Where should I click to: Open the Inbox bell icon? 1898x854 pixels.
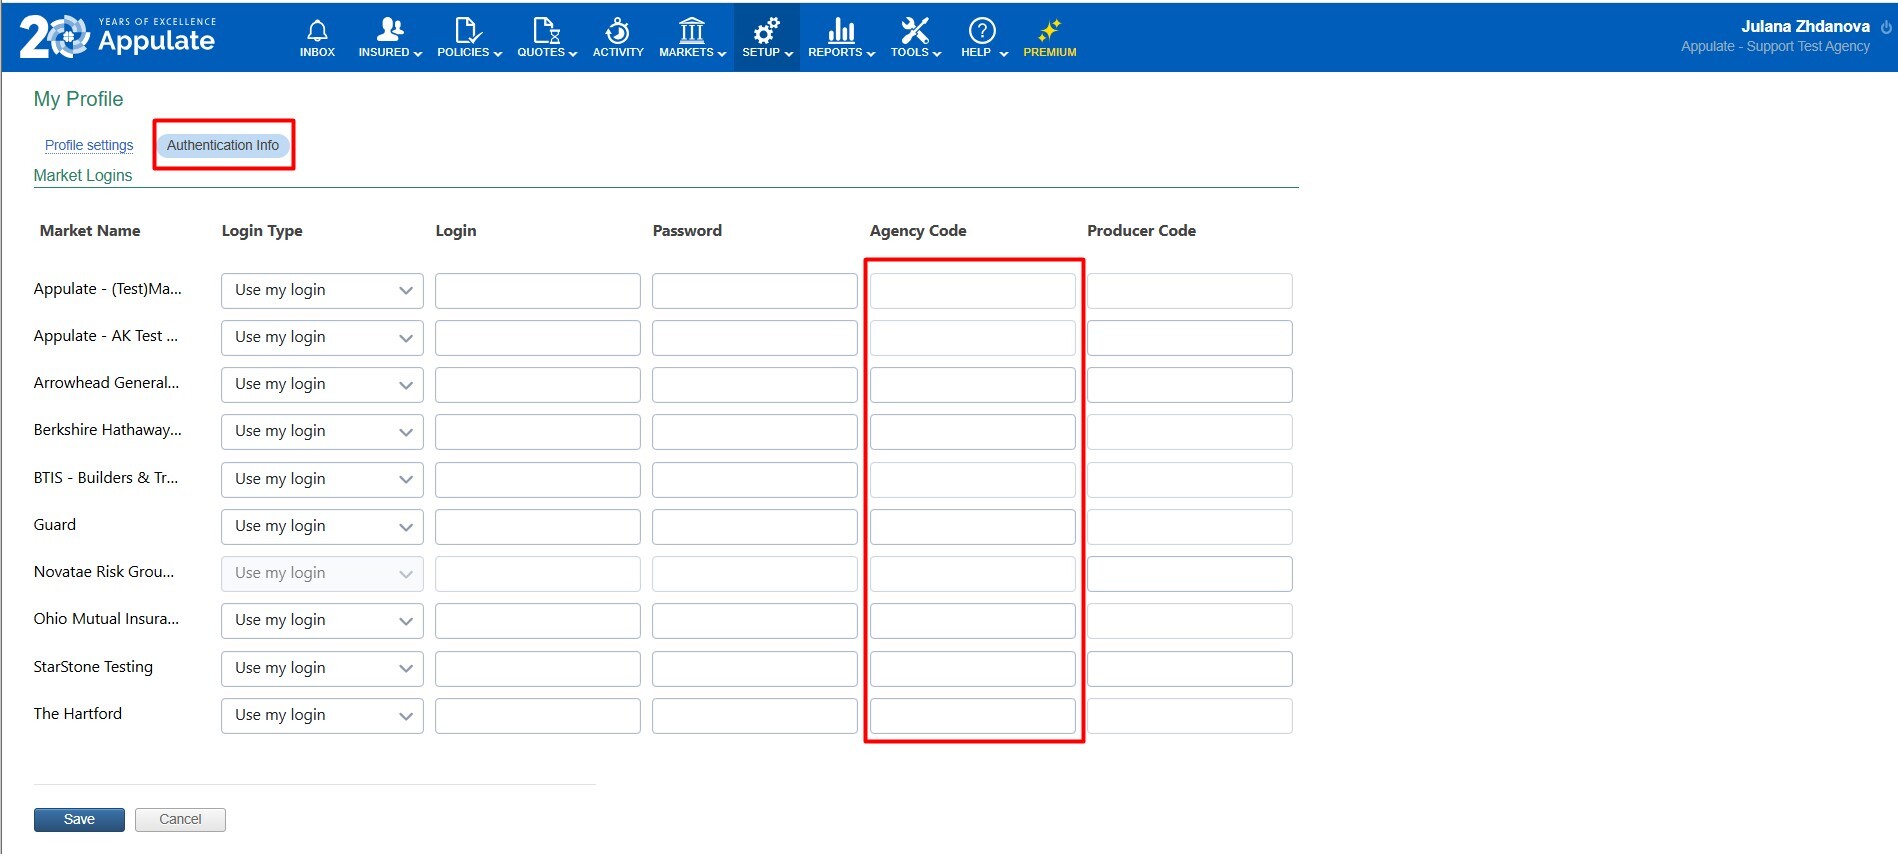tap(317, 31)
